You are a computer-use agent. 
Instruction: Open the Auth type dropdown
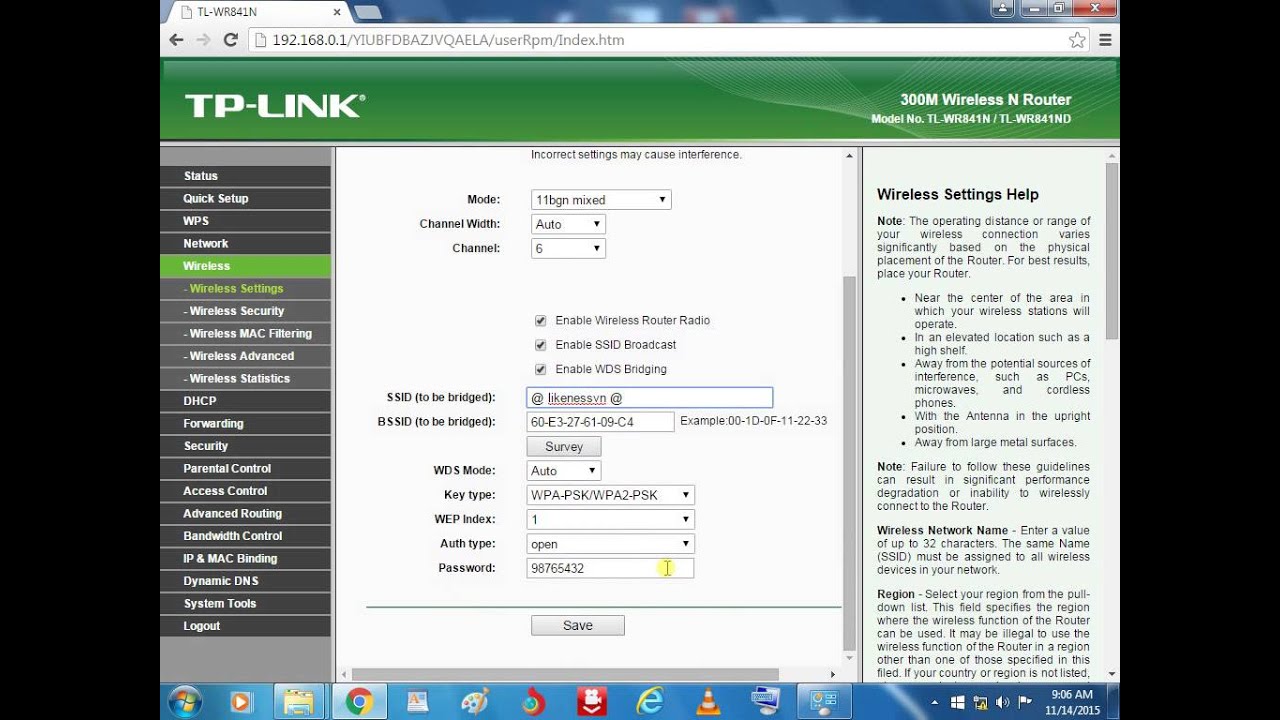click(x=611, y=544)
